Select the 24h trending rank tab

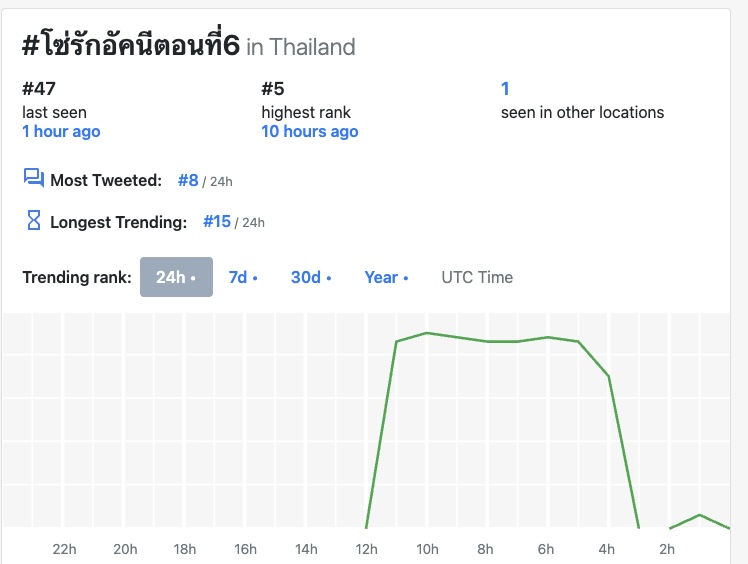(x=176, y=277)
